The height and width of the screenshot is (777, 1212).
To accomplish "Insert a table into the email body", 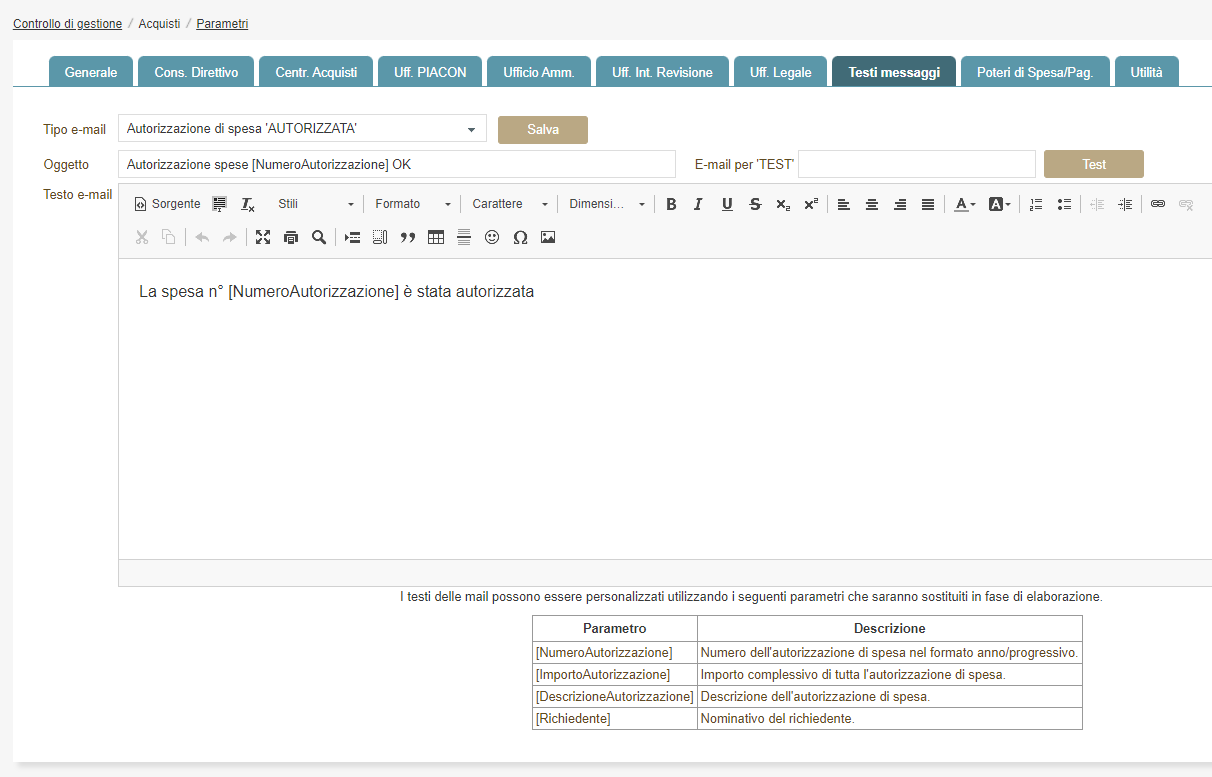I will [x=436, y=237].
